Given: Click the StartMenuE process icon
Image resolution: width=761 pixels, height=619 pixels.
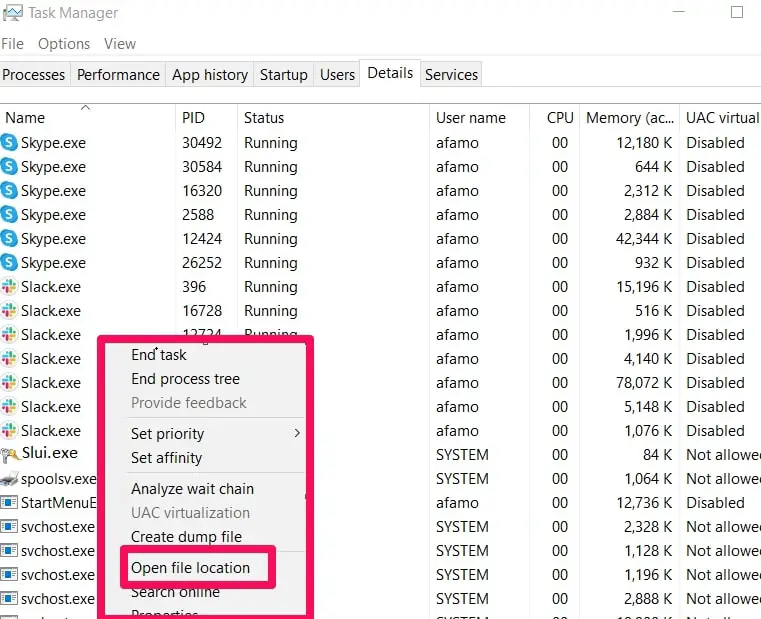Looking at the screenshot, I should tap(9, 502).
